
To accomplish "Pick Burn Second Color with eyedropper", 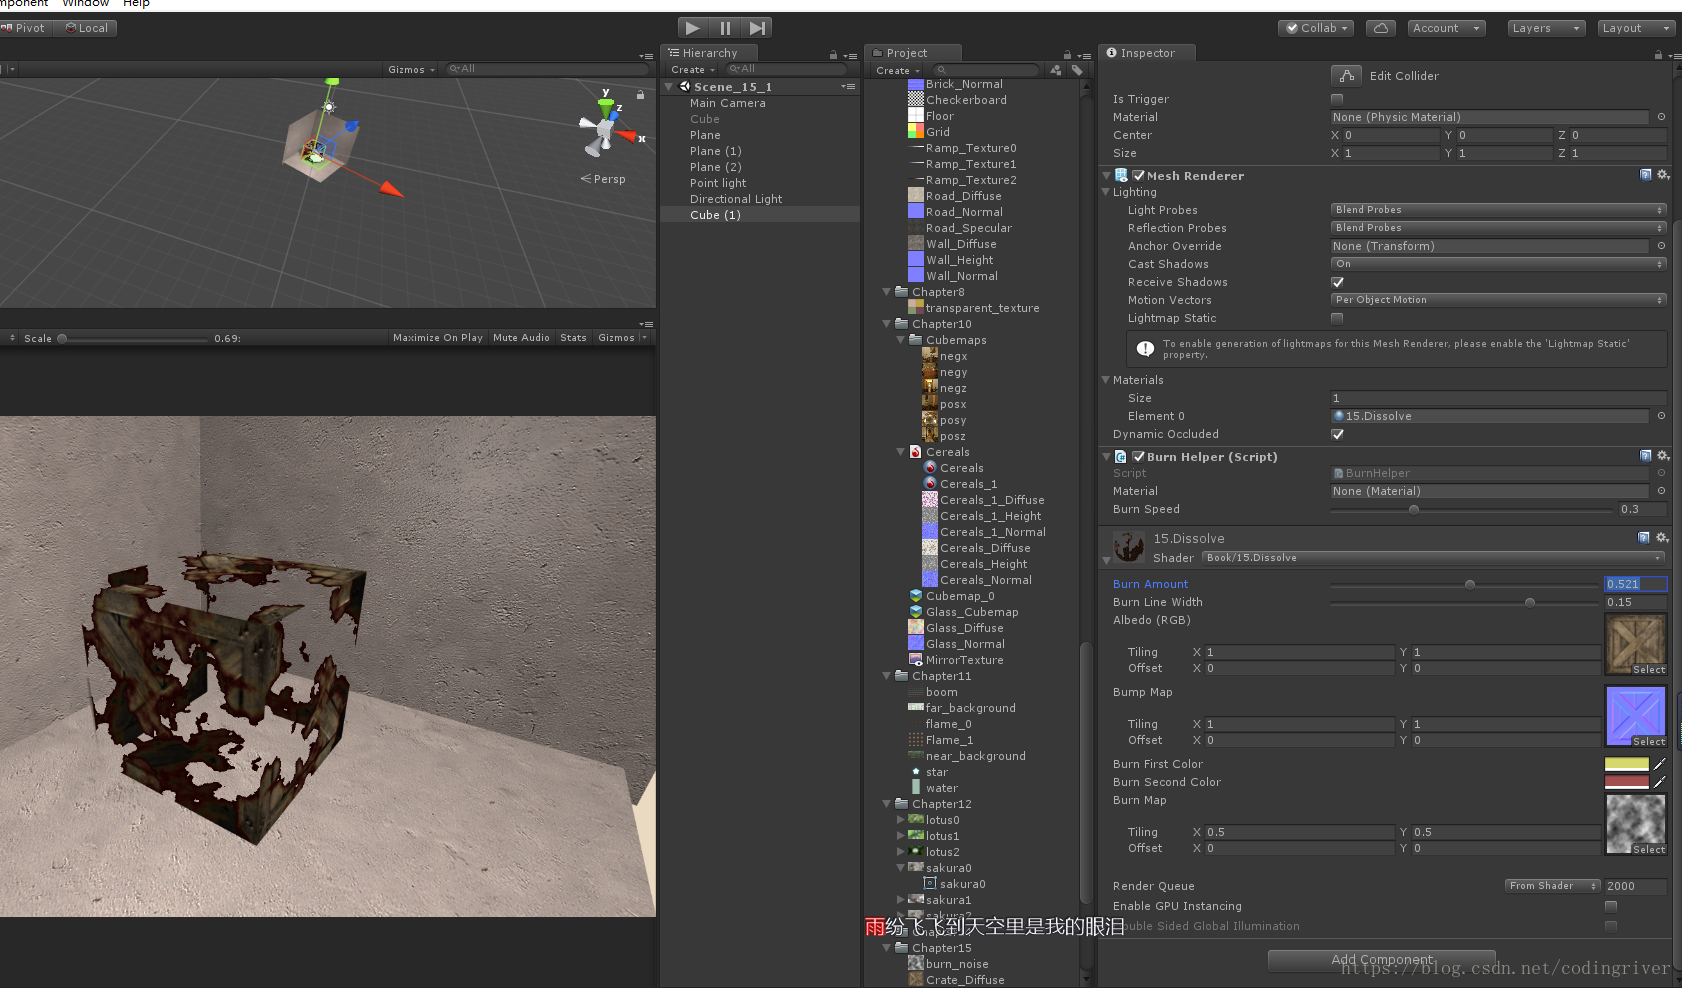I will [1660, 782].
